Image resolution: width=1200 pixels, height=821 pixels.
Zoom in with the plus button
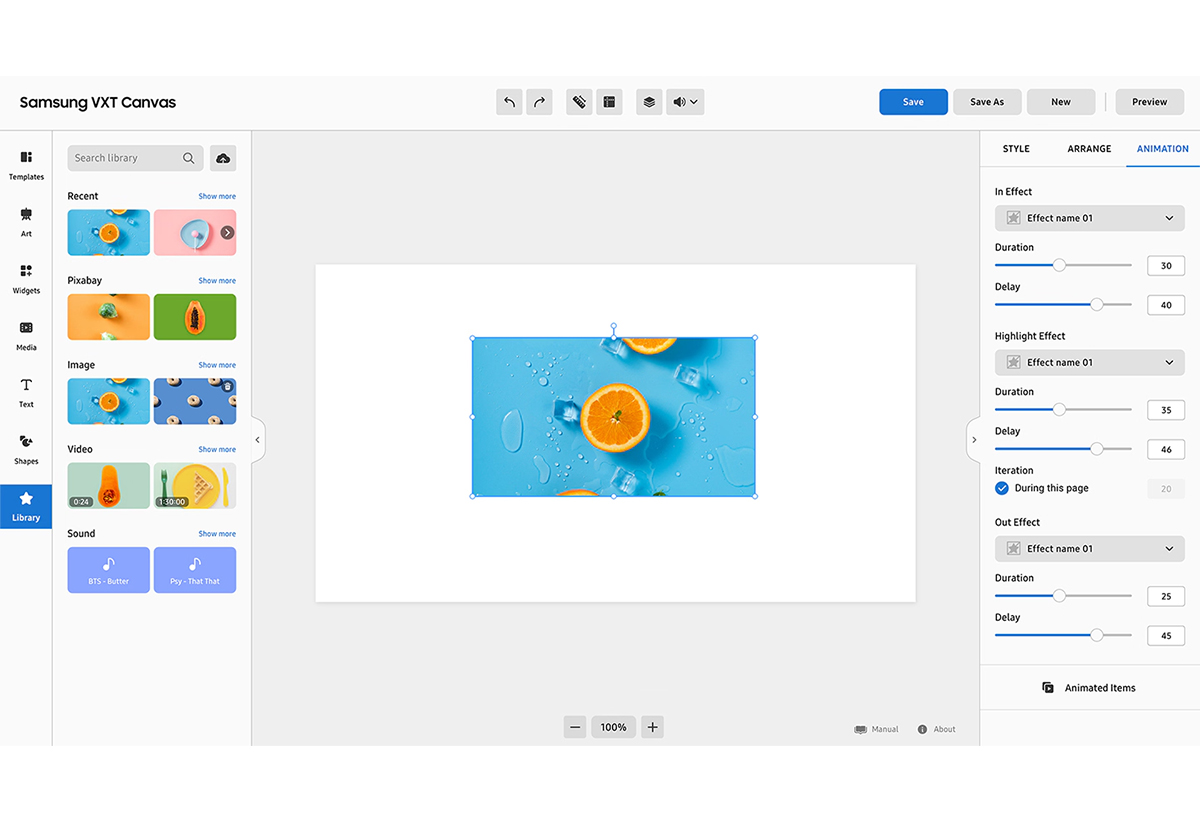[x=652, y=727]
